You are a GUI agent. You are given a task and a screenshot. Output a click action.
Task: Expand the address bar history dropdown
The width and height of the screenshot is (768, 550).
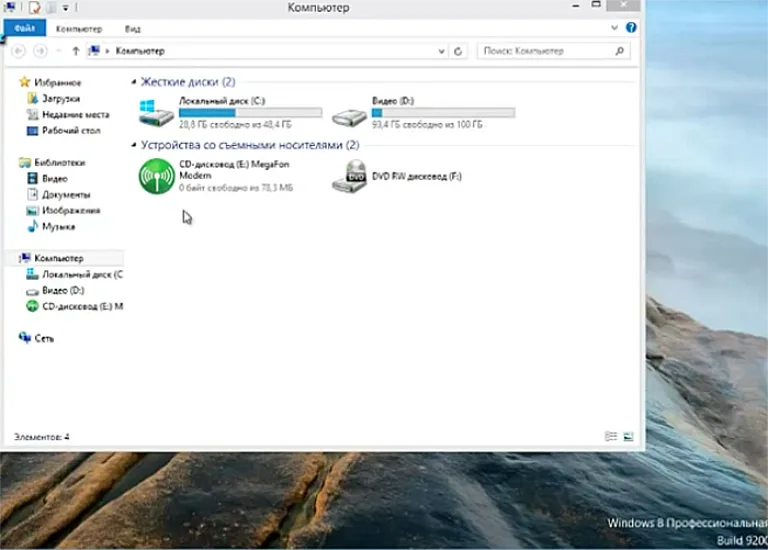(x=441, y=51)
